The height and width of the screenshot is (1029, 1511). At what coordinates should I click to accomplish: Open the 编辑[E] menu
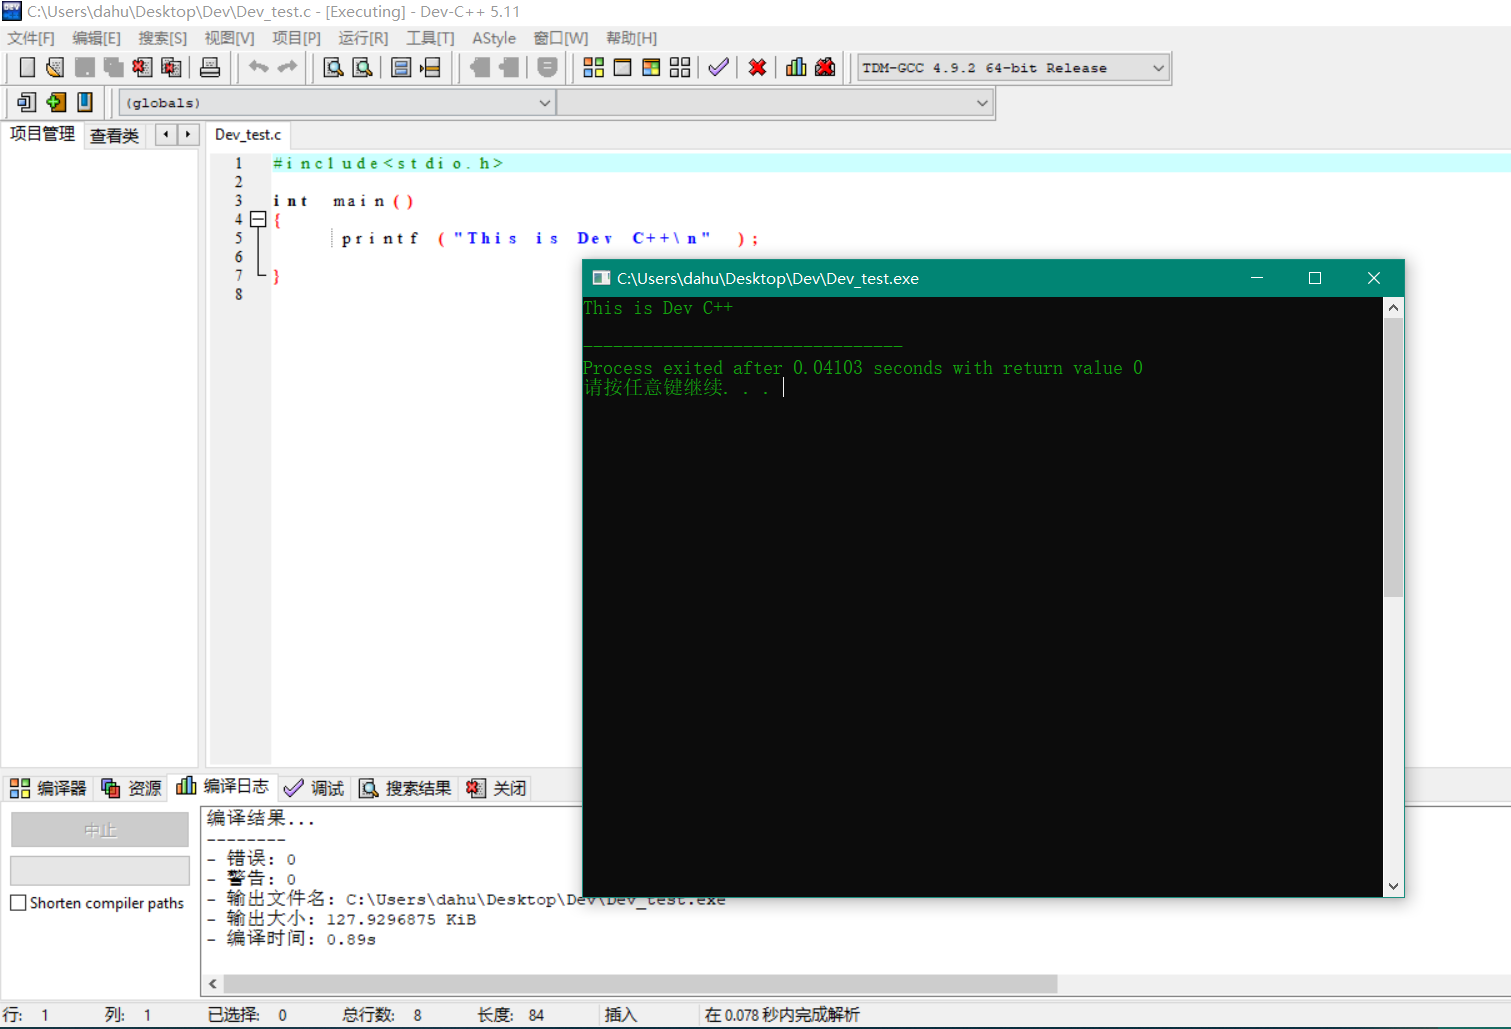tap(96, 38)
